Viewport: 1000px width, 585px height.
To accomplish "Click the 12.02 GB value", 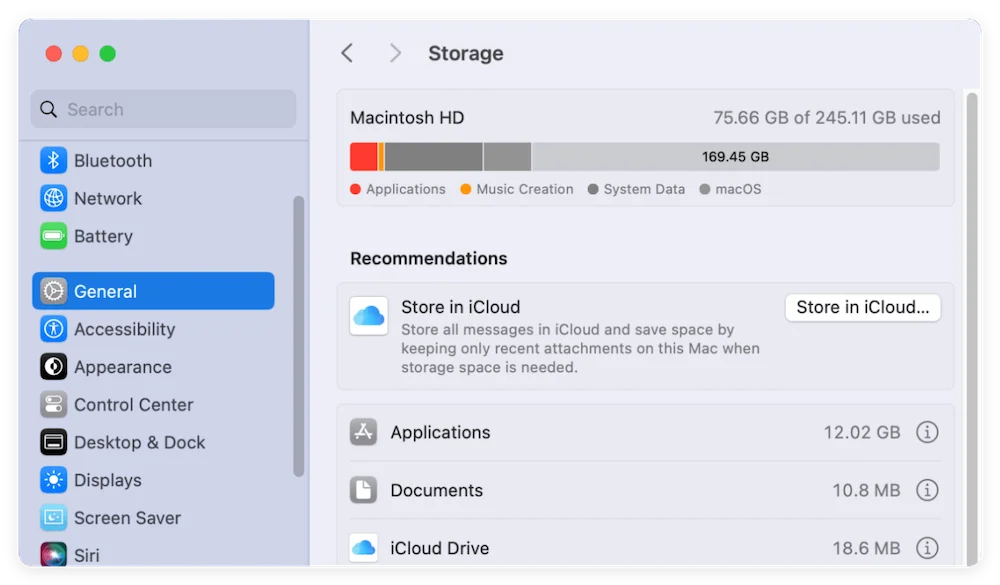I will [862, 432].
